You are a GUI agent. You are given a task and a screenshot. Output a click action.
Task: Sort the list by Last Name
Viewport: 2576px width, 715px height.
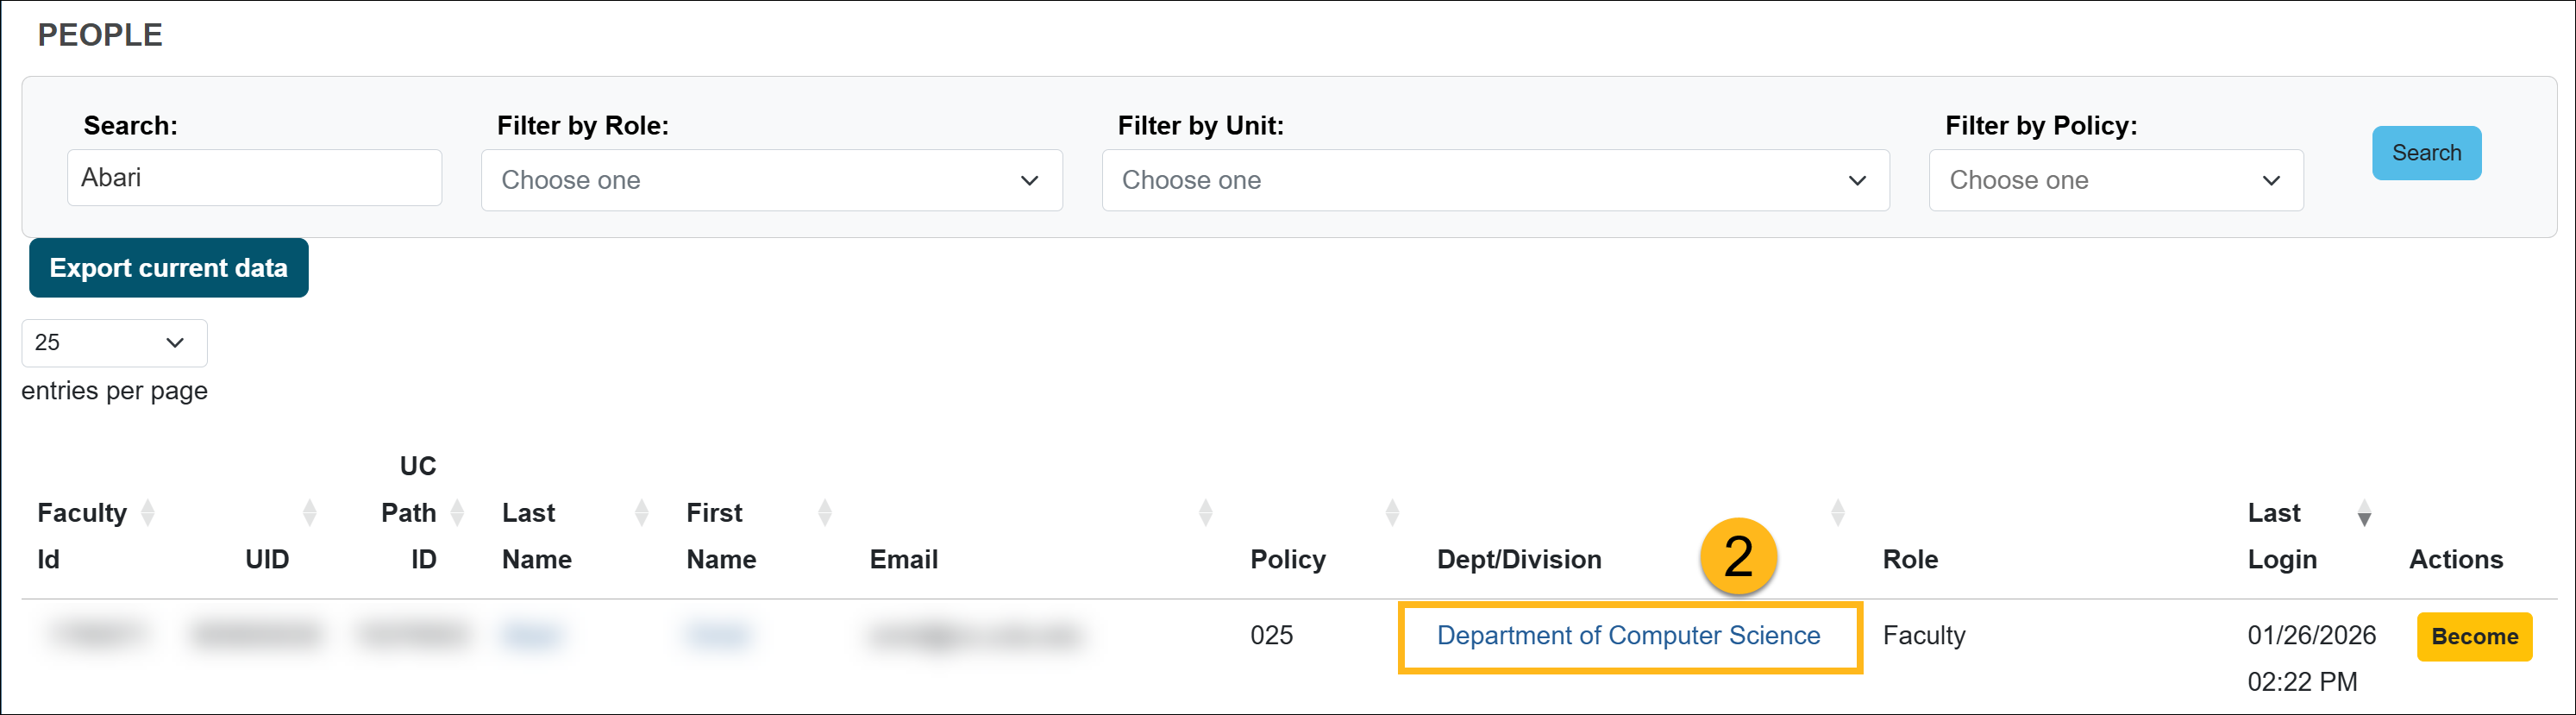point(641,513)
